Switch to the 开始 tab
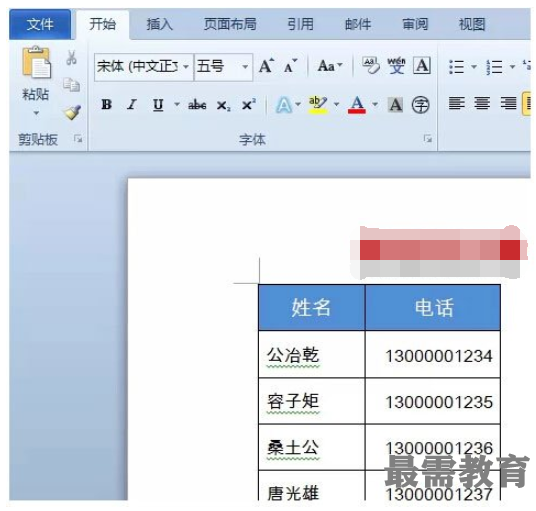Screen dimensions: 536x511 (x=103, y=24)
